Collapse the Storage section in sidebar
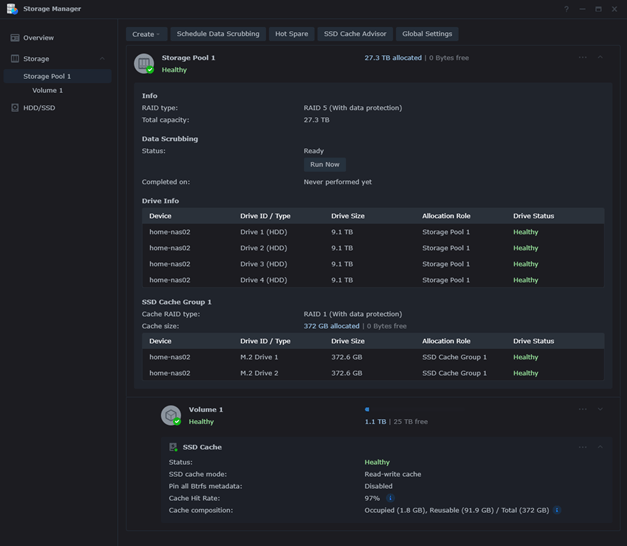Image resolution: width=627 pixels, height=546 pixels. (x=102, y=59)
